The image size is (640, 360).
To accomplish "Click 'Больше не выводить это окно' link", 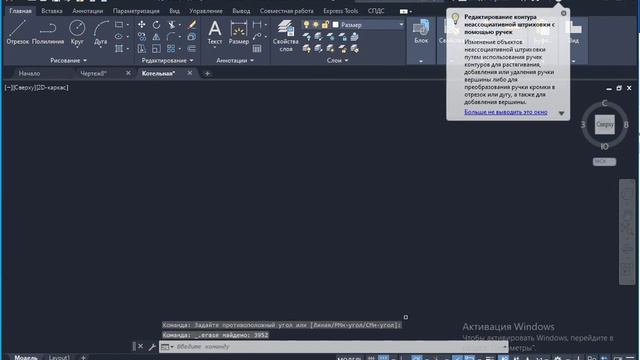I will coord(505,112).
